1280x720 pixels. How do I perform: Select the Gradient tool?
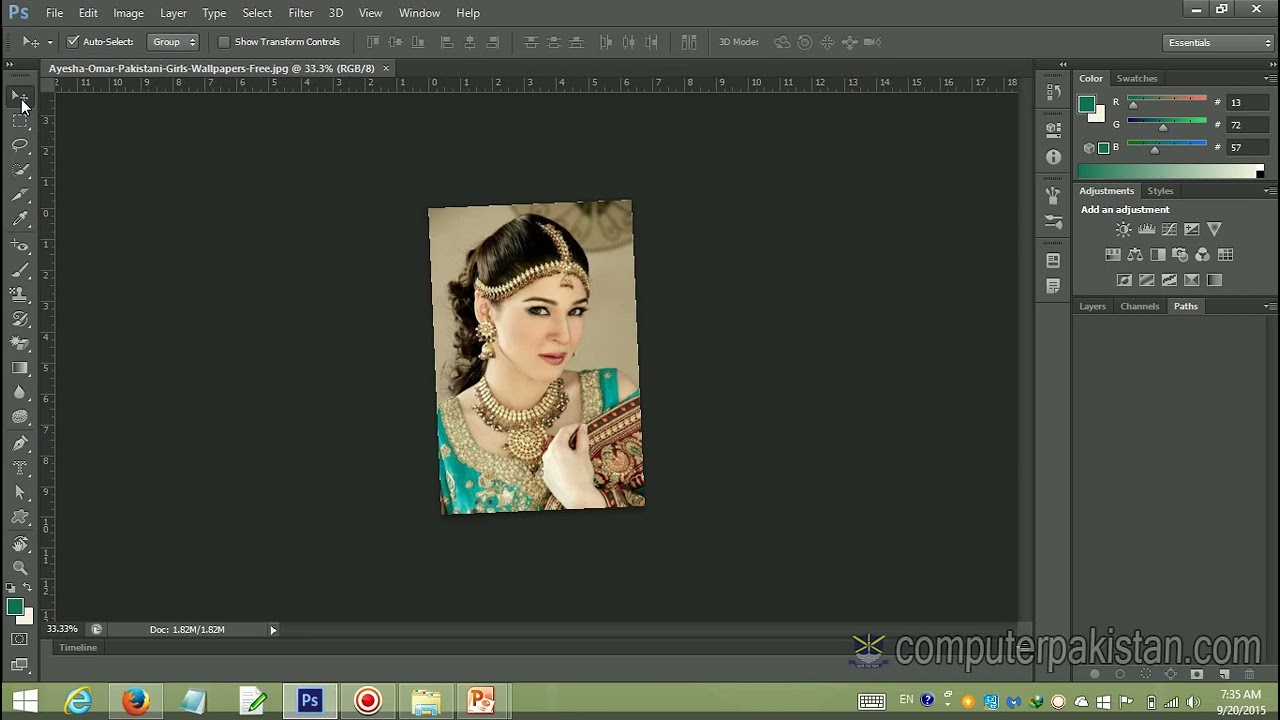point(20,368)
